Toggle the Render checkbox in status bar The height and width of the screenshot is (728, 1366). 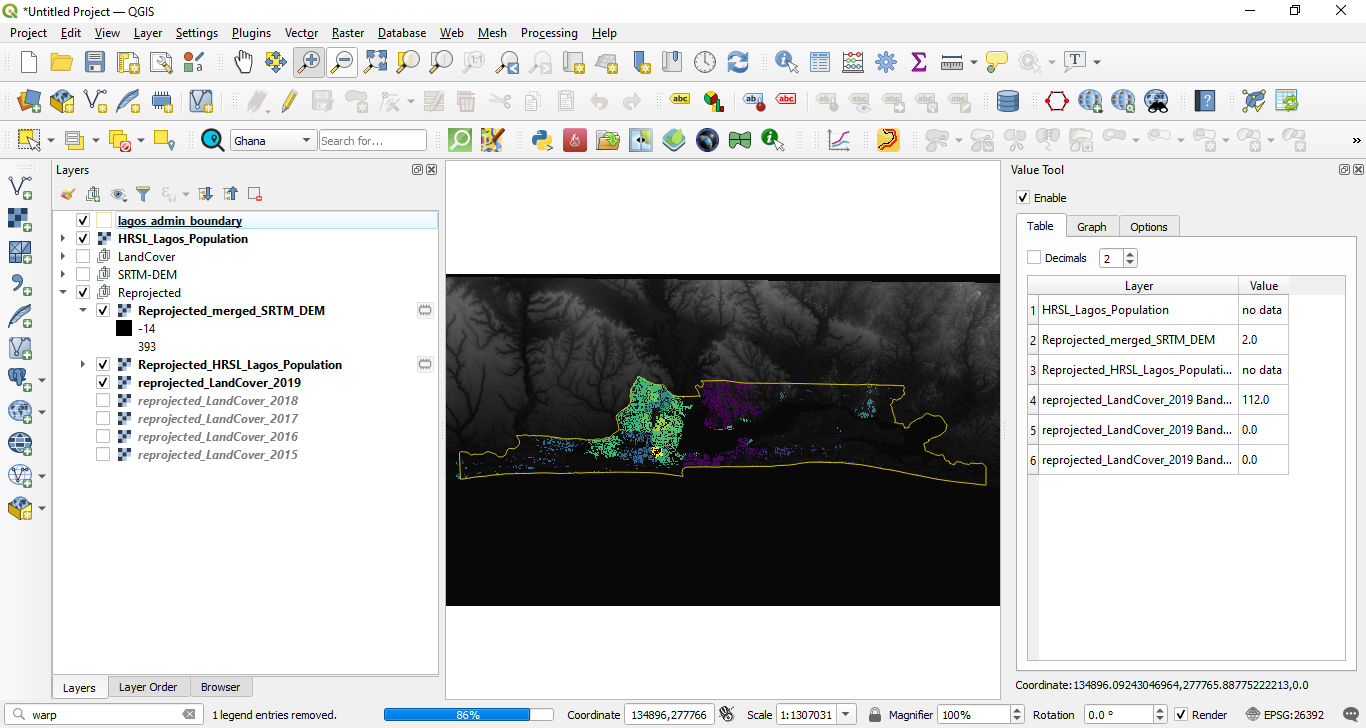(1181, 715)
